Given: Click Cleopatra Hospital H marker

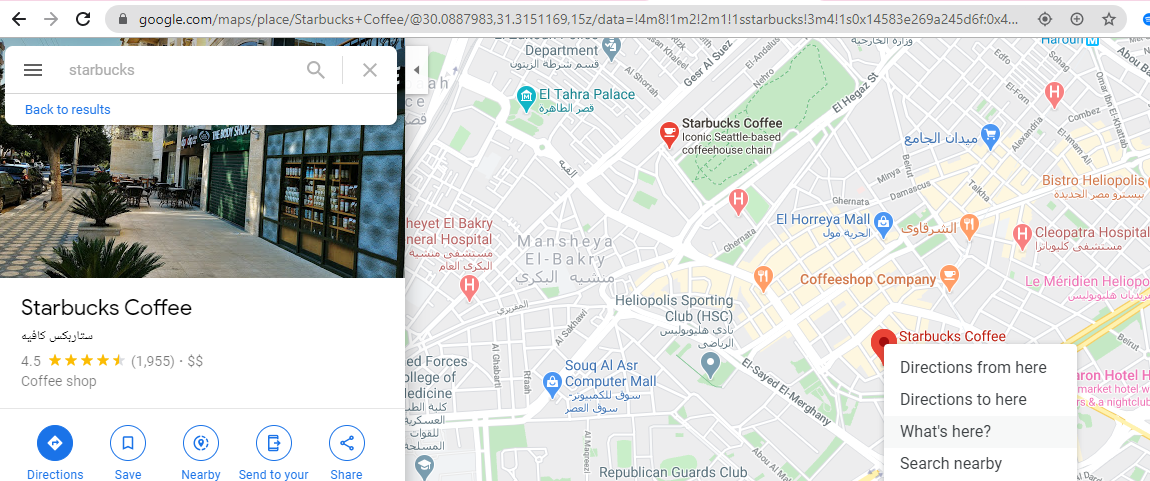Looking at the screenshot, I should (x=1022, y=236).
